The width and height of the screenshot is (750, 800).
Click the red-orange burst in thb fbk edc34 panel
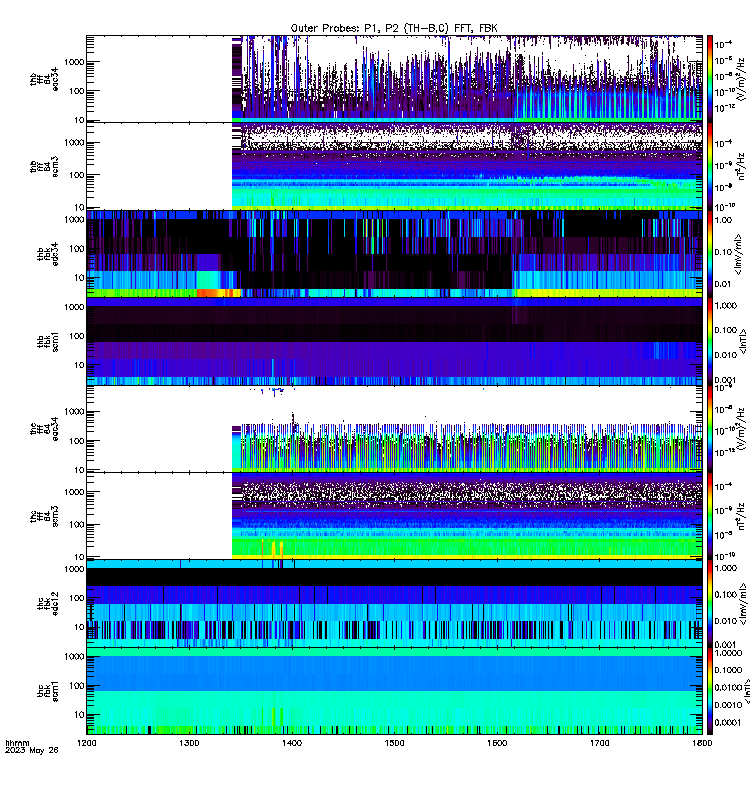pyautogui.click(x=218, y=293)
